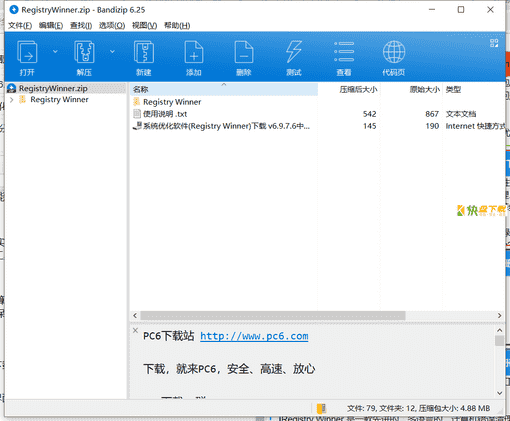This screenshot has width=510, height=421.
Task: Open the 视图(V) menu
Action: (144, 26)
